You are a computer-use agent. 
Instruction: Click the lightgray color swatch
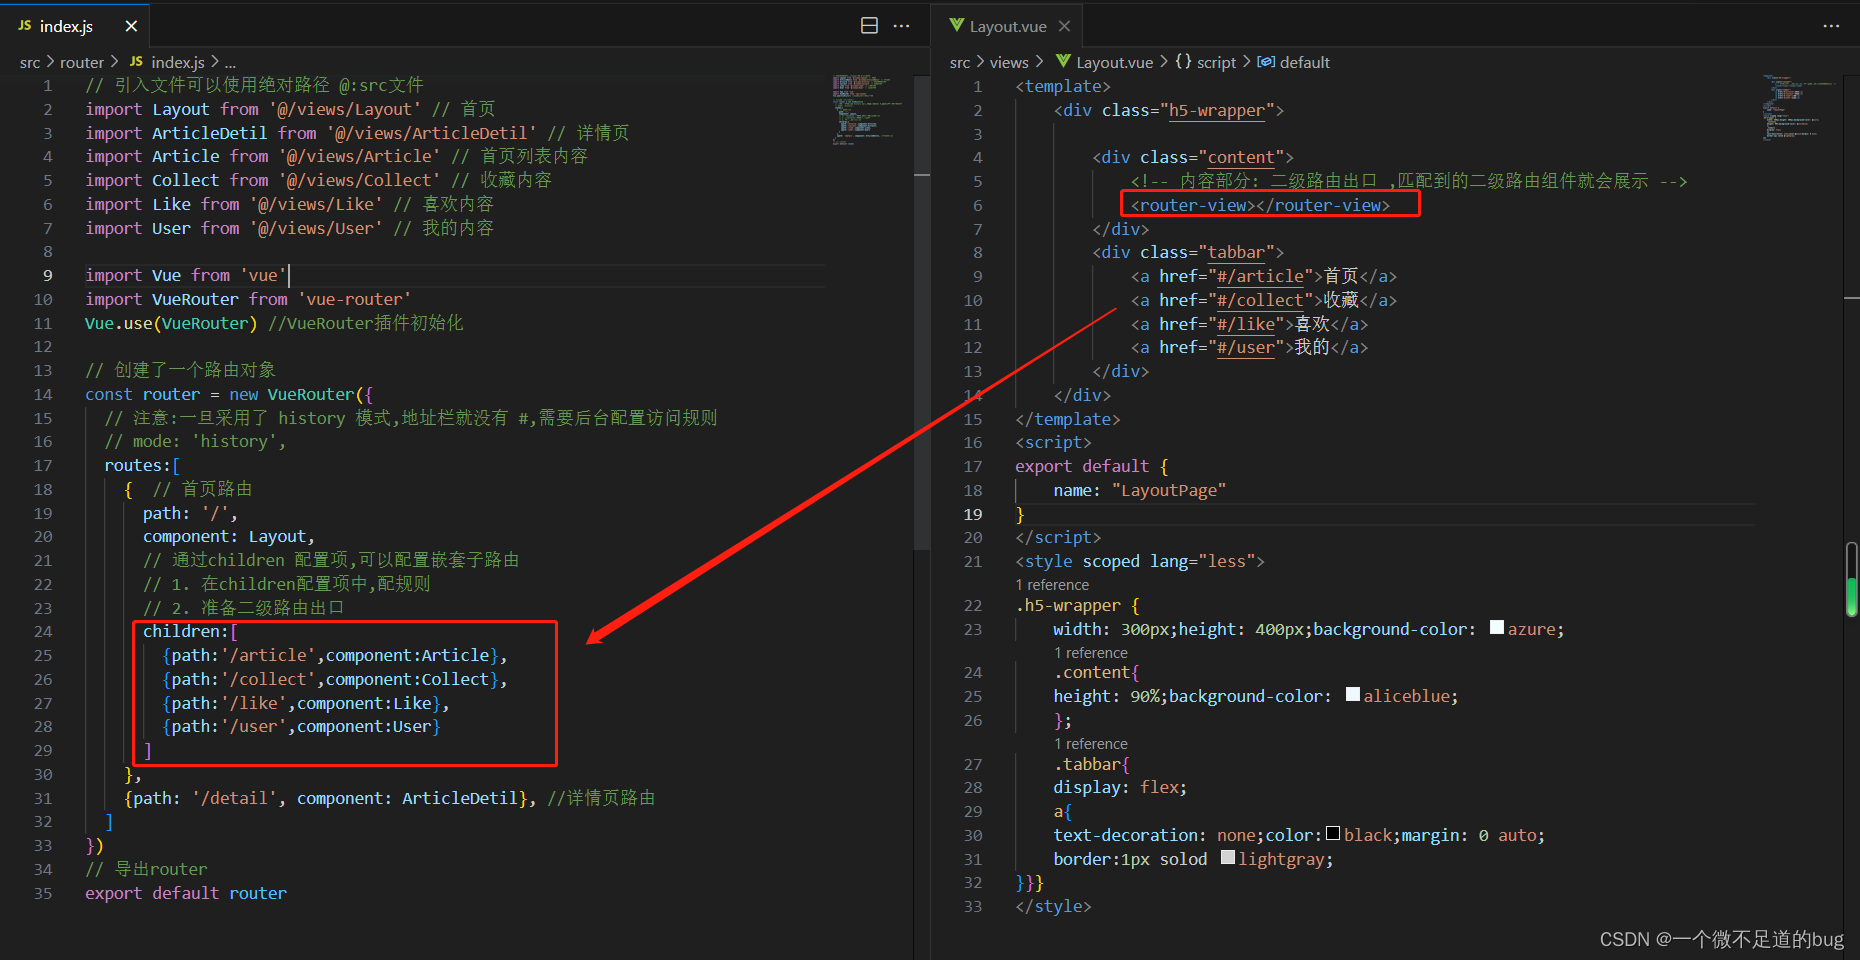[1228, 858]
